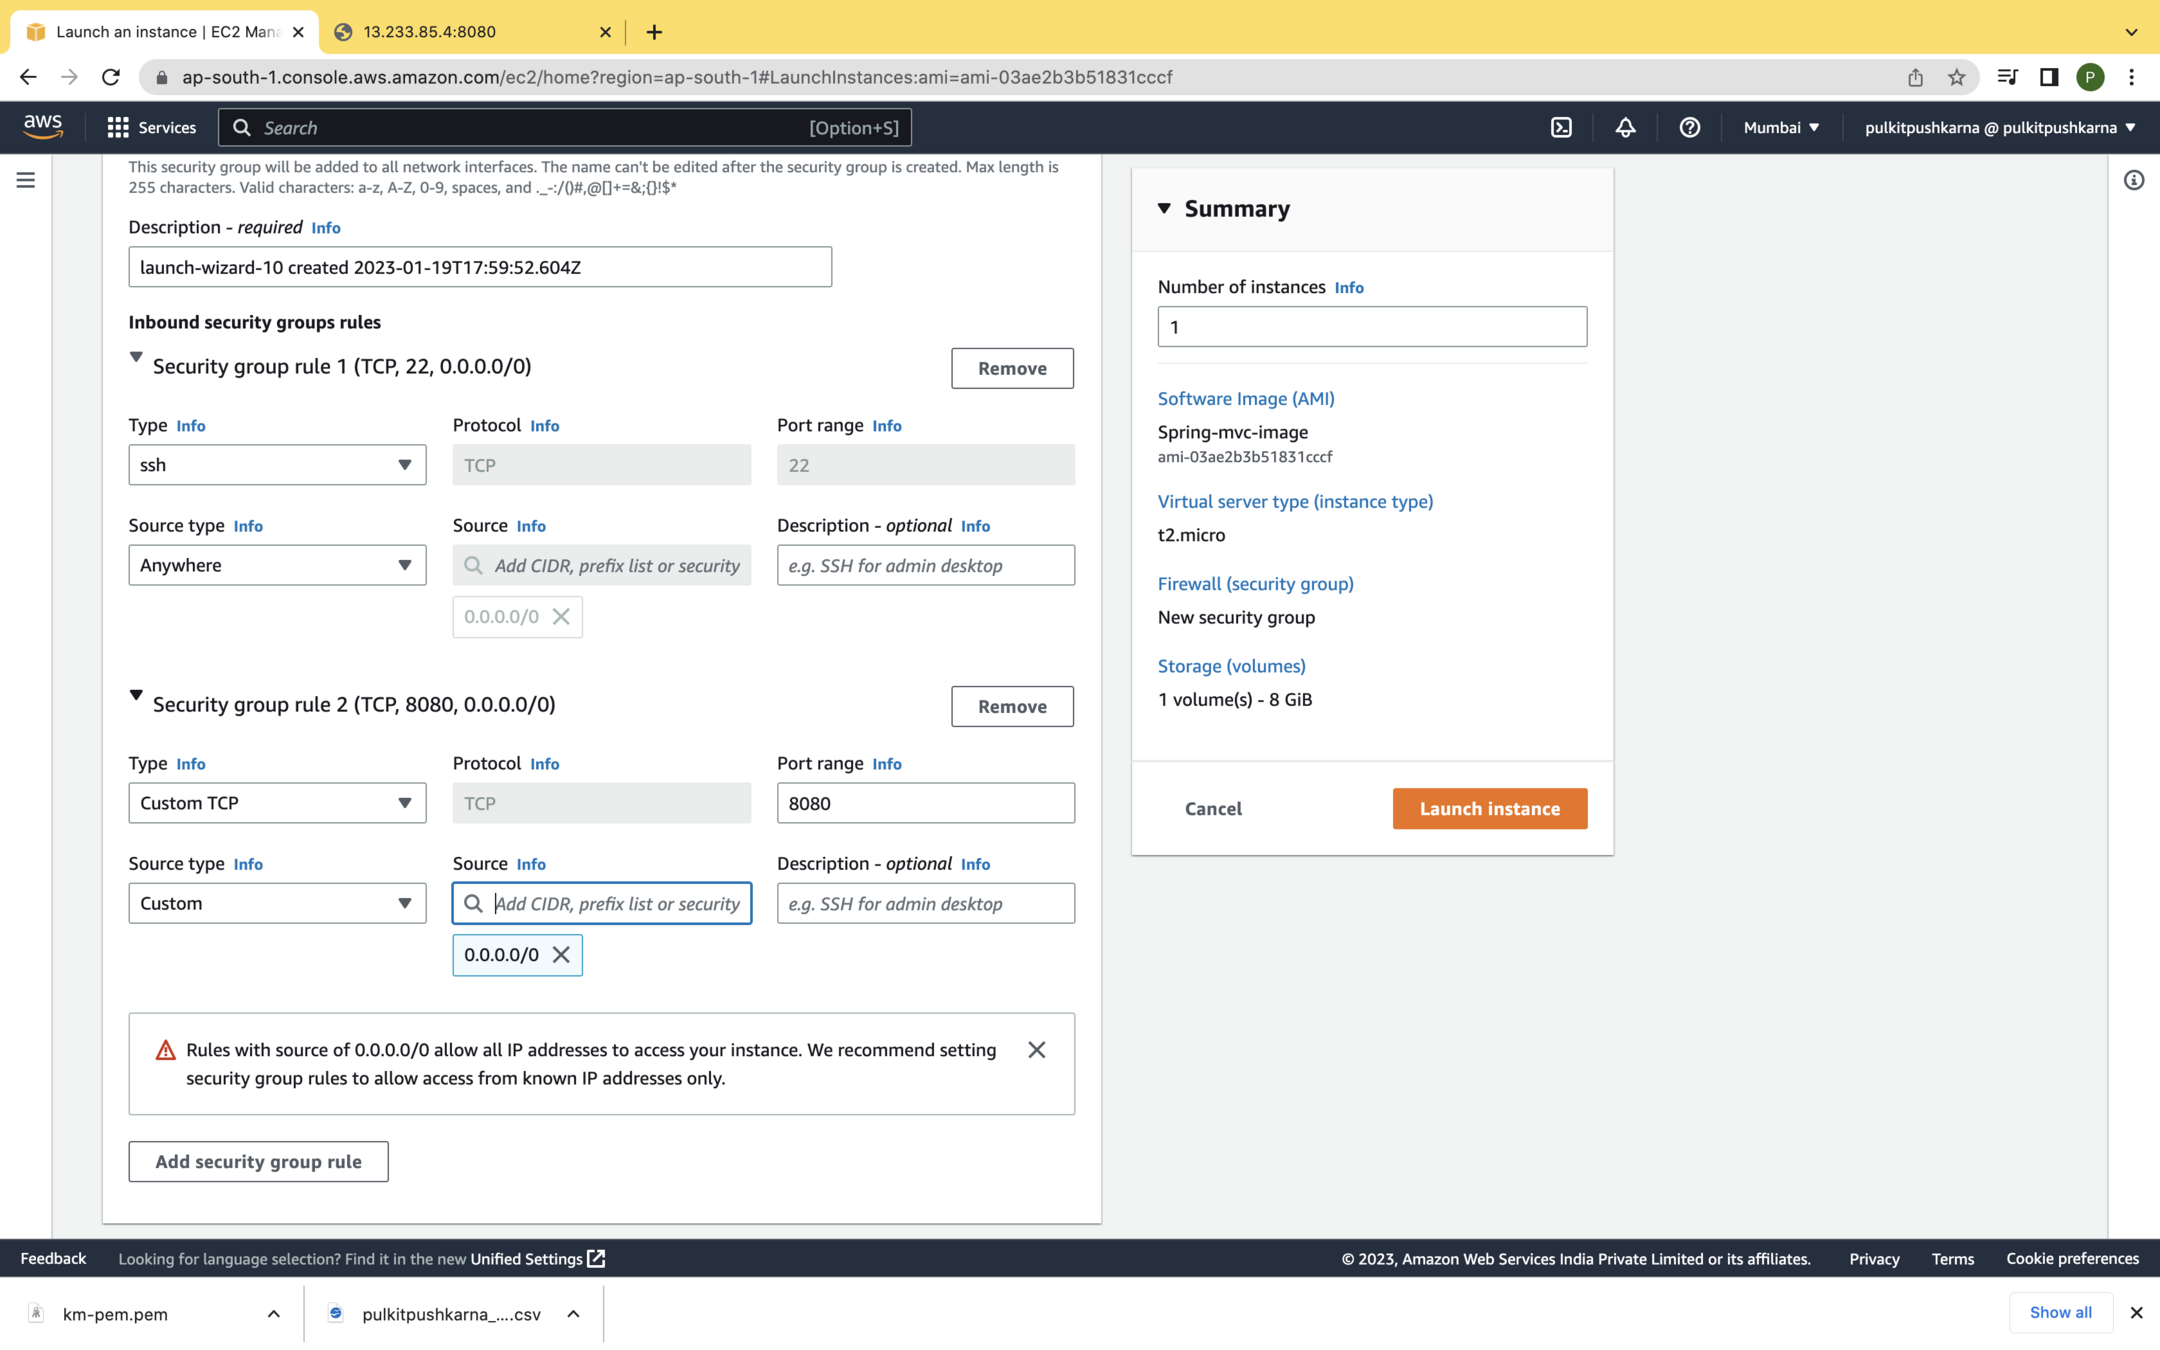
Task: Collapse Security group rule 1 section
Action: point(136,357)
